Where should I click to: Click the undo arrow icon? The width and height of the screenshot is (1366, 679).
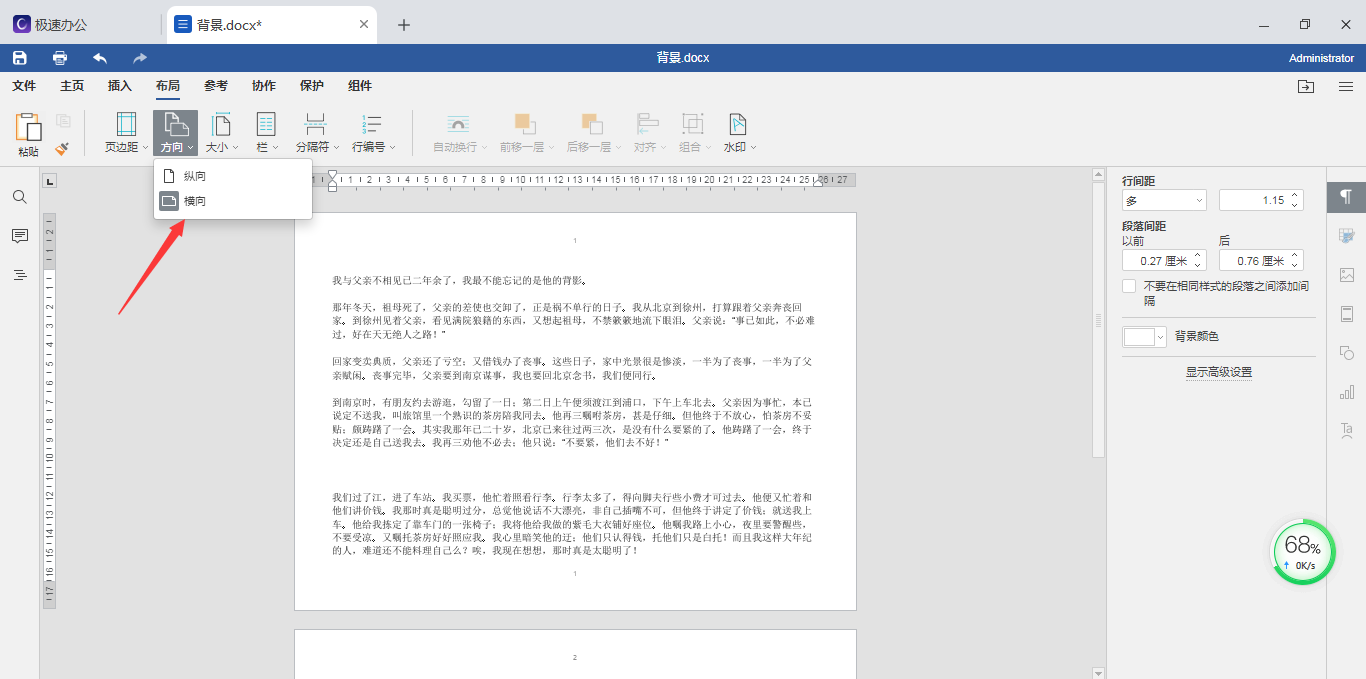pyautogui.click(x=100, y=58)
